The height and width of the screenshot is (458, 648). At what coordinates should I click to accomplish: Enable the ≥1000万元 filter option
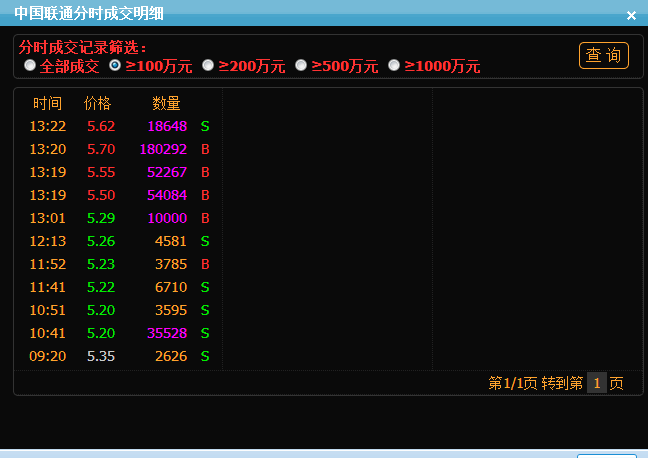click(x=394, y=66)
